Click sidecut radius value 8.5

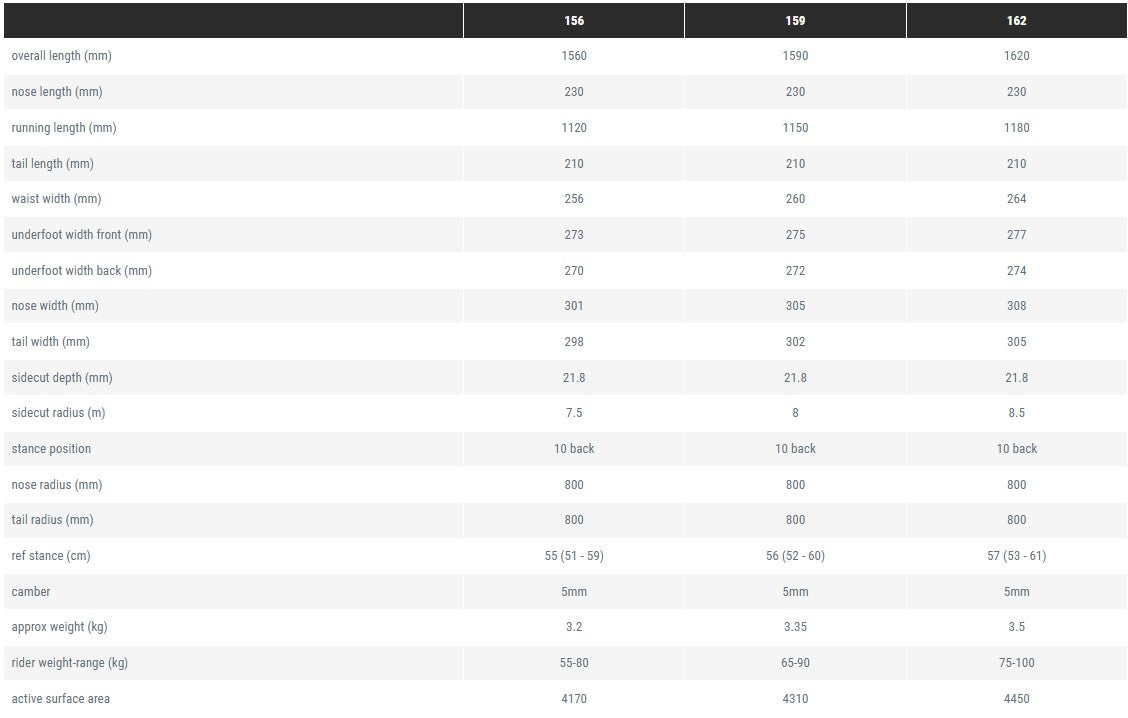click(x=1016, y=413)
